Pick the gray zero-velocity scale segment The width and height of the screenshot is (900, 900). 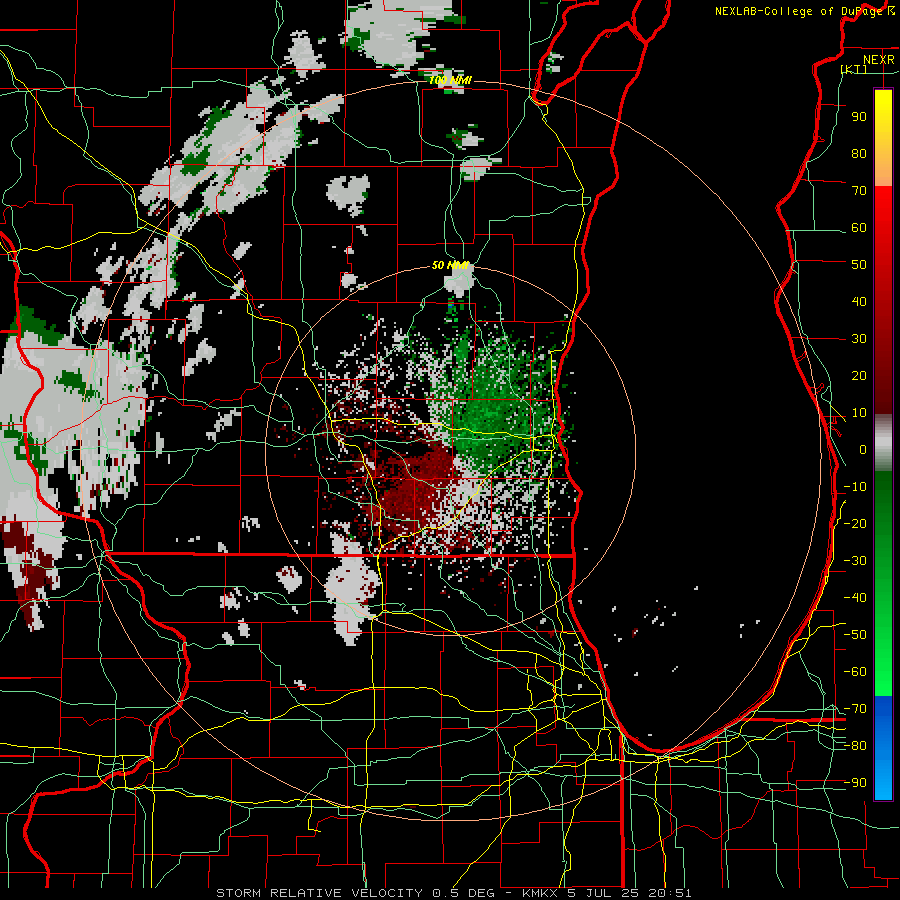click(883, 443)
